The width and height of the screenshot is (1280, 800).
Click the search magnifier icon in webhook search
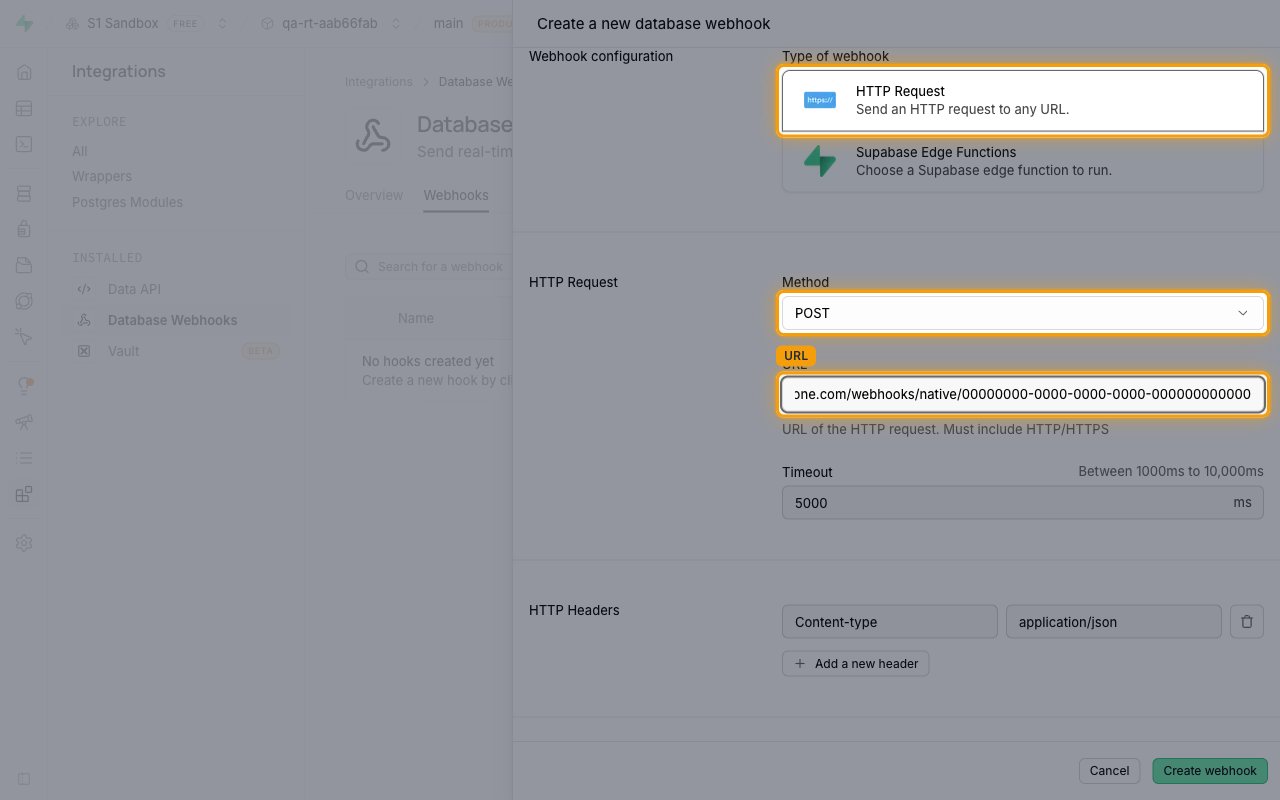[x=362, y=267]
